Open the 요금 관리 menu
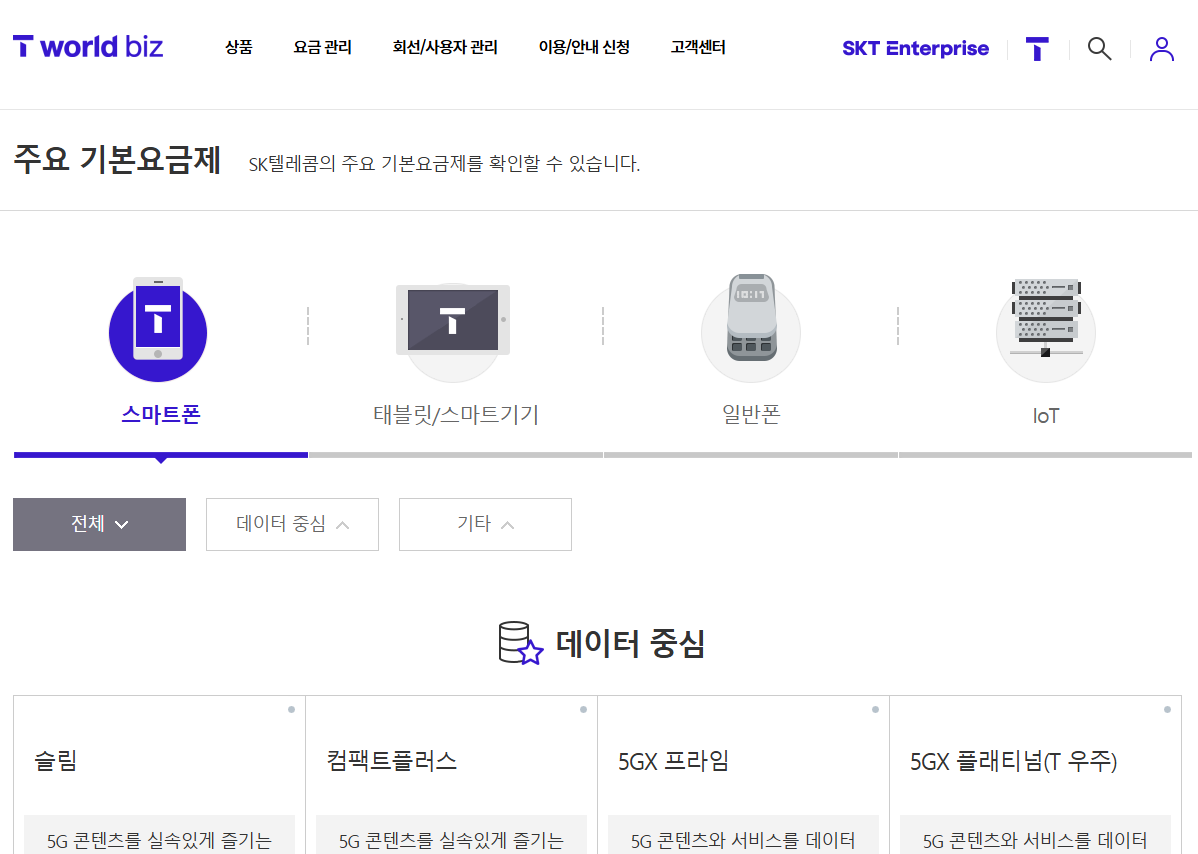Viewport: 1198px width, 854px height. pos(322,47)
